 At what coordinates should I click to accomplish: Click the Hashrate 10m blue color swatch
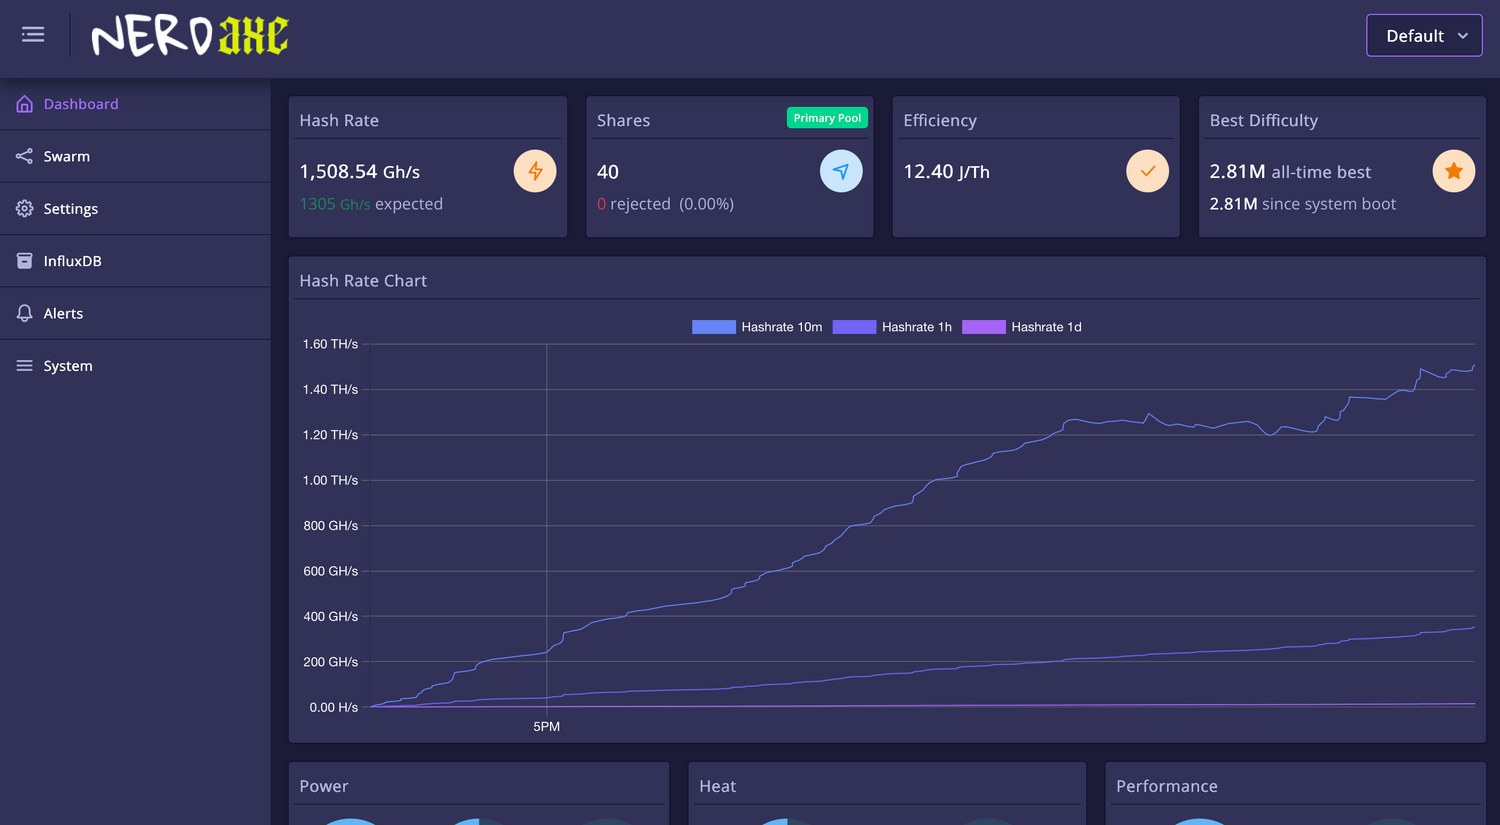714,327
